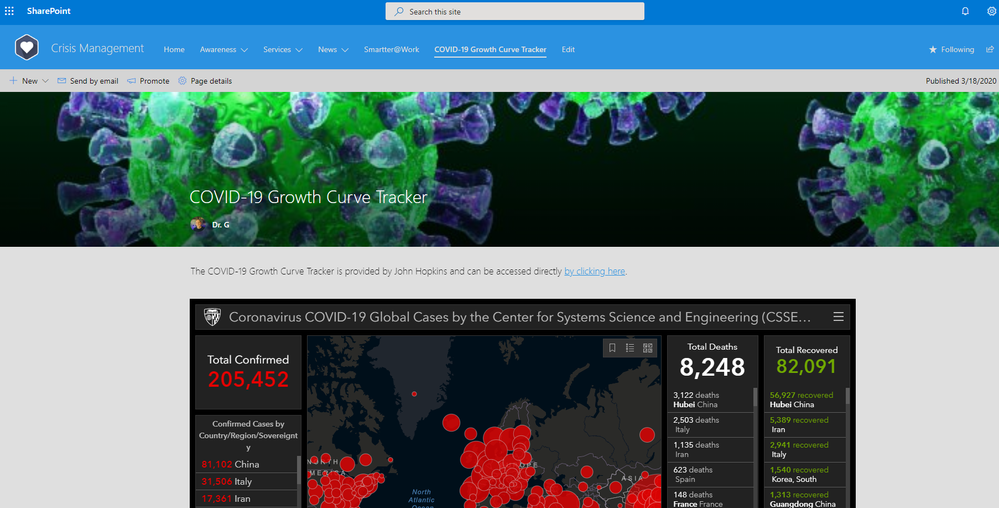Click the COVID-19 Growth Curve Tracker page heading
999x508 pixels.
tap(308, 197)
